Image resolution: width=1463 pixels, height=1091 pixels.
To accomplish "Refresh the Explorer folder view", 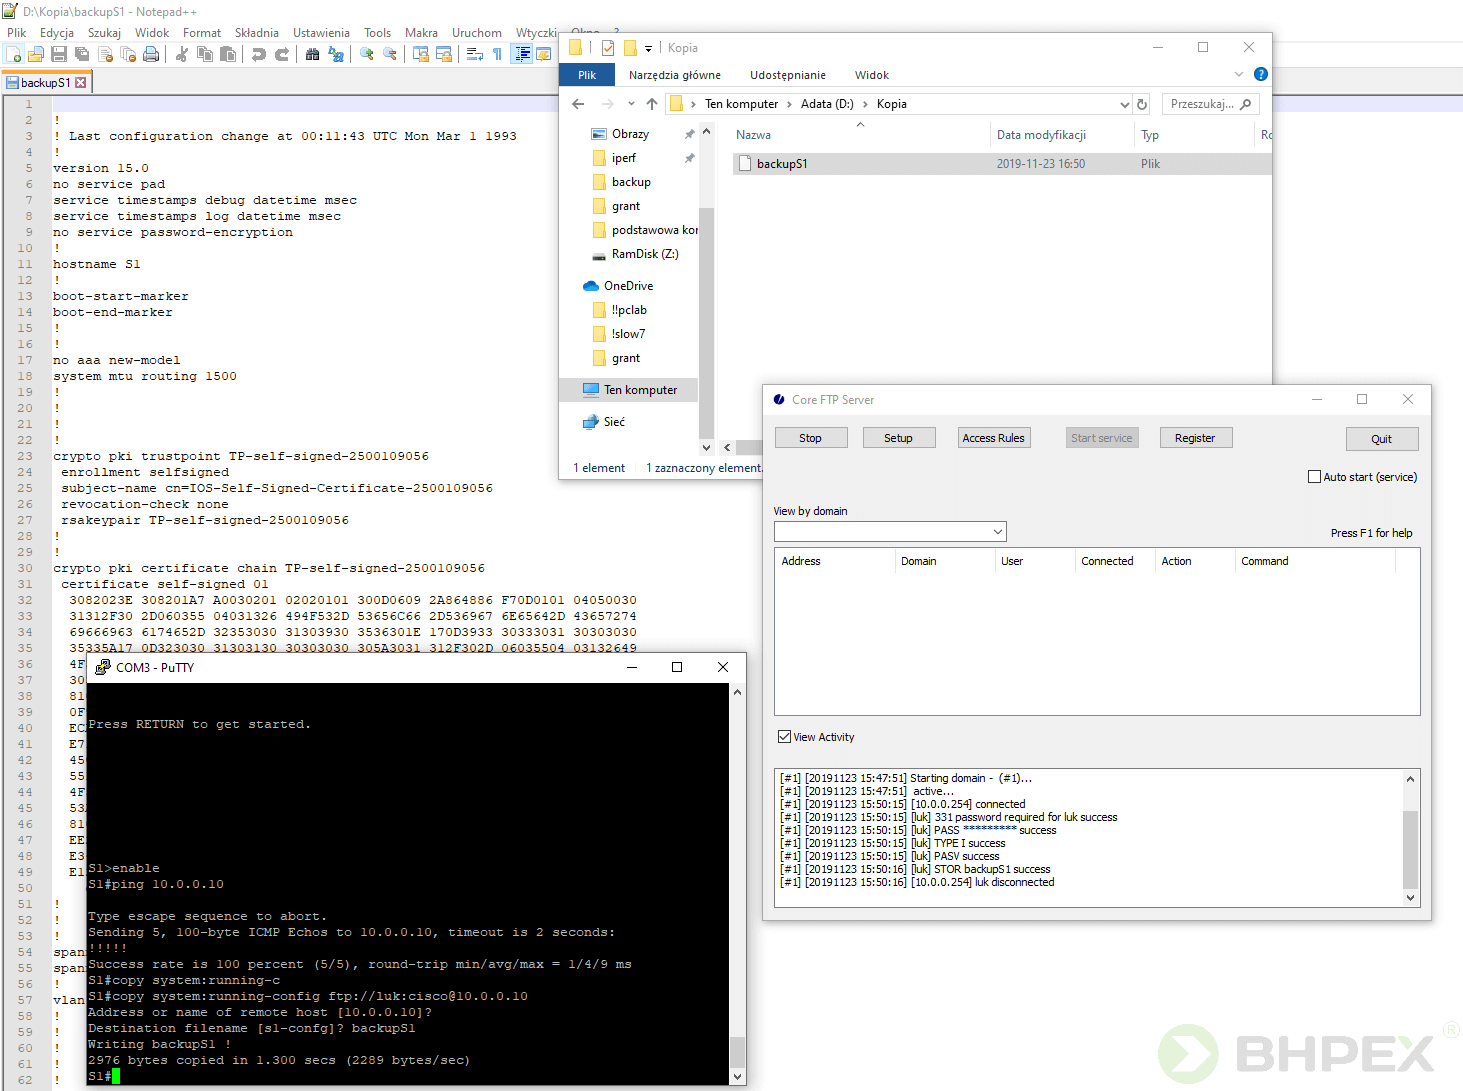I will pos(1142,104).
